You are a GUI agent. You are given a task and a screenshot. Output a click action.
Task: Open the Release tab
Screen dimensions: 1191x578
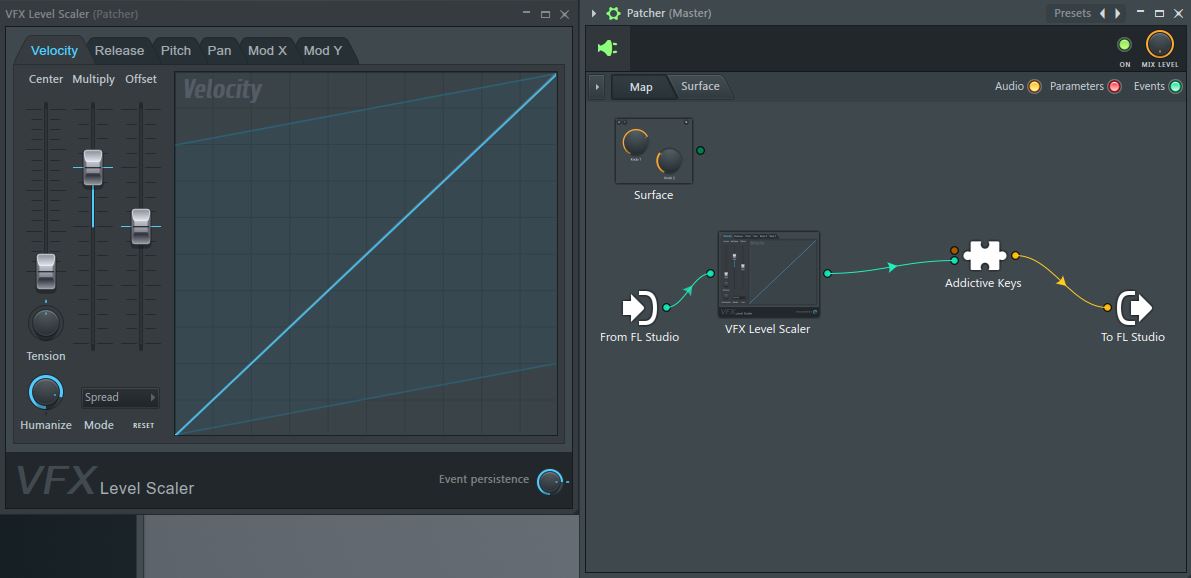pos(119,51)
